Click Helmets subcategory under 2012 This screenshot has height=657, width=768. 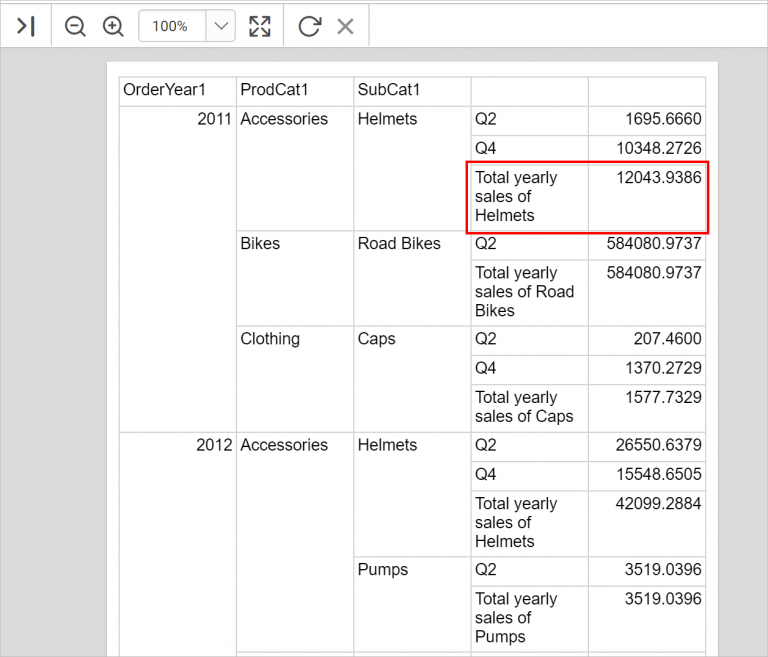click(412, 494)
